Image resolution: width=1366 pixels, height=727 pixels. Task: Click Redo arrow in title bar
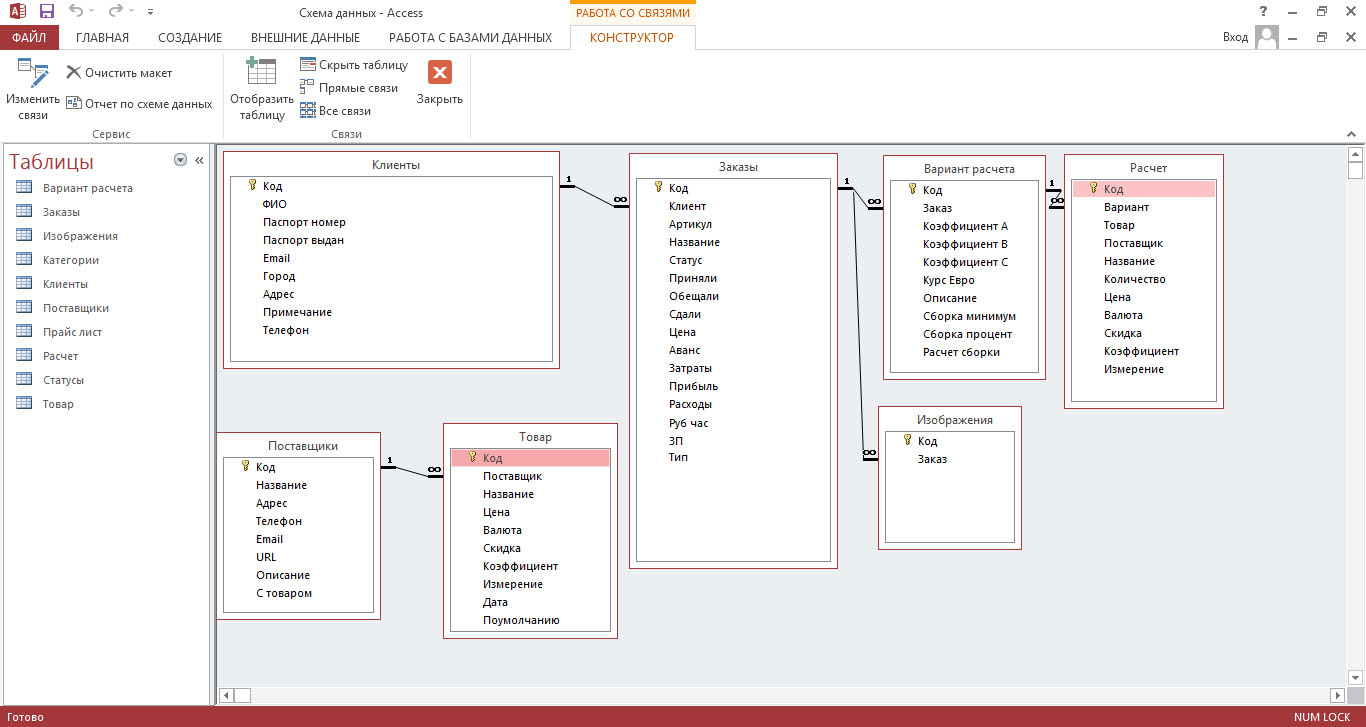click(115, 12)
